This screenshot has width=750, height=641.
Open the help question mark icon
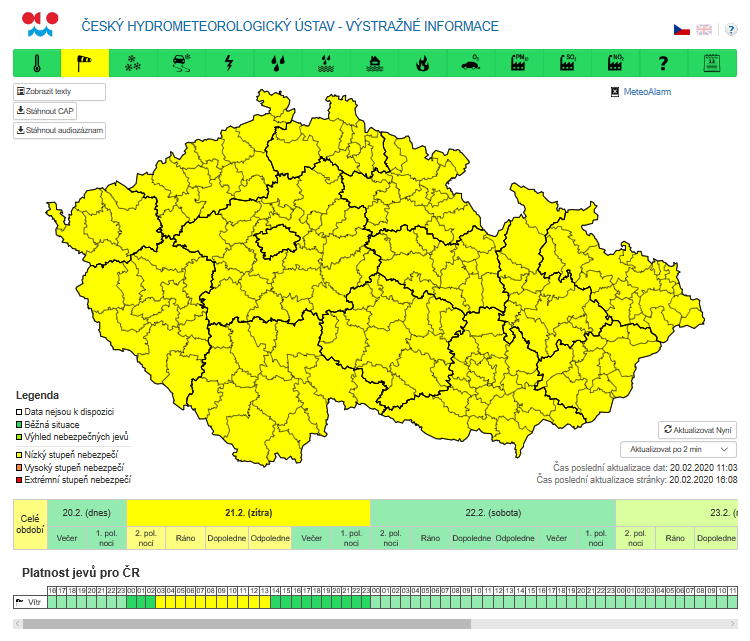point(731,30)
